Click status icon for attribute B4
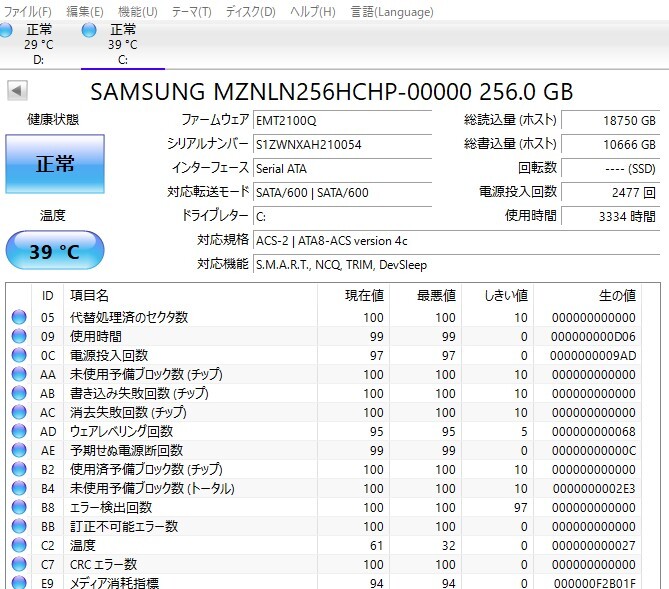 coord(19,488)
